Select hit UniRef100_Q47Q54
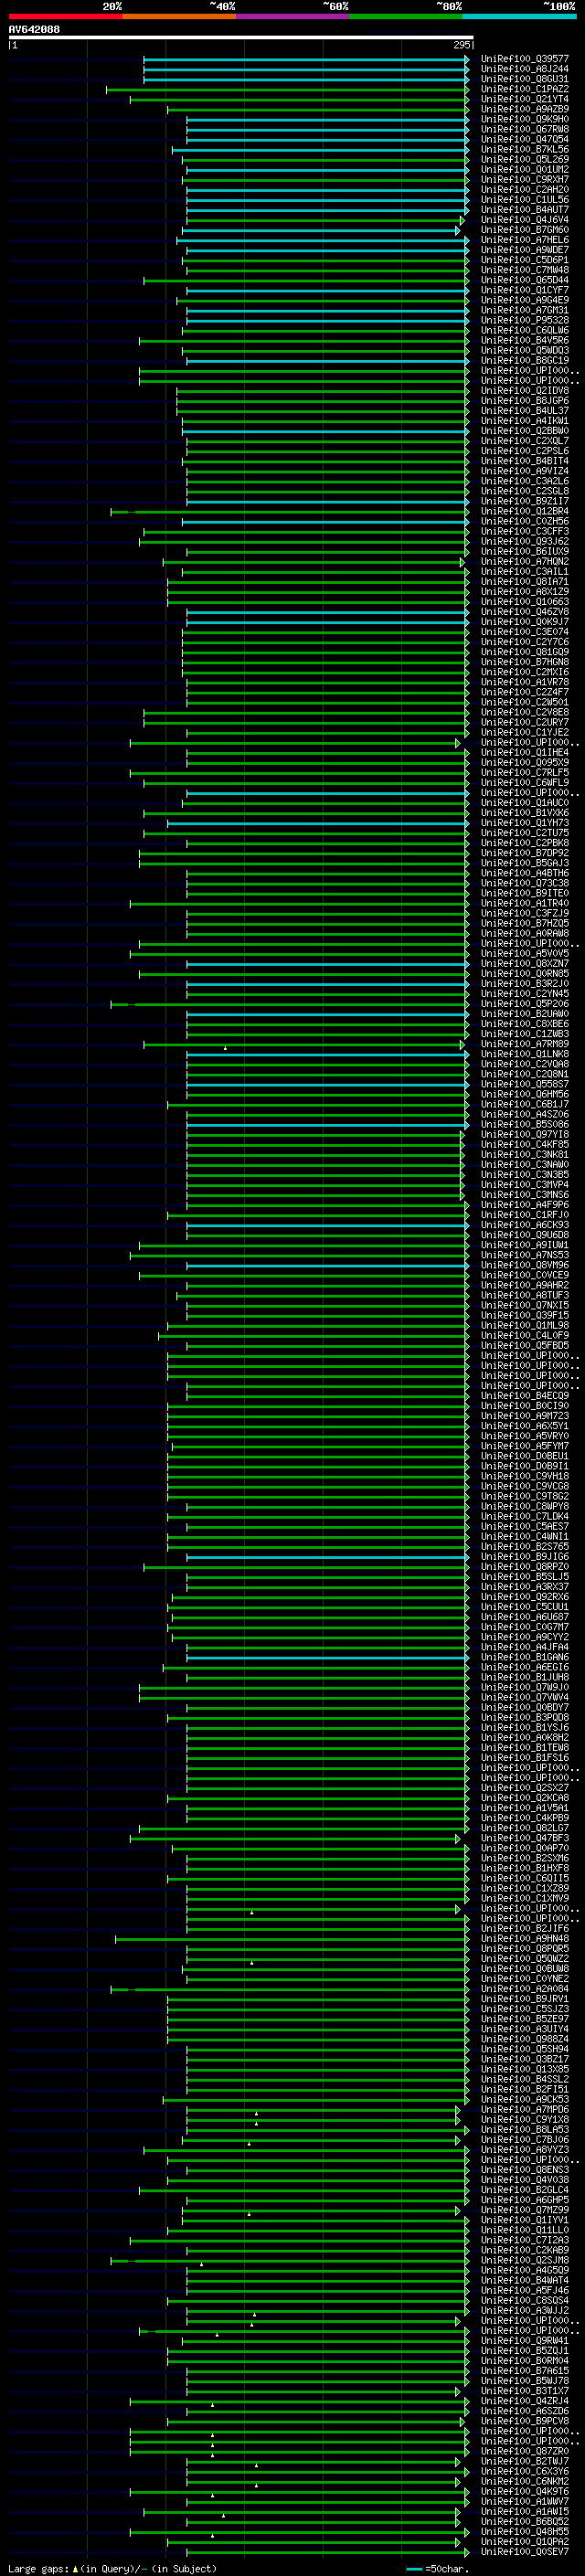 (x=525, y=139)
